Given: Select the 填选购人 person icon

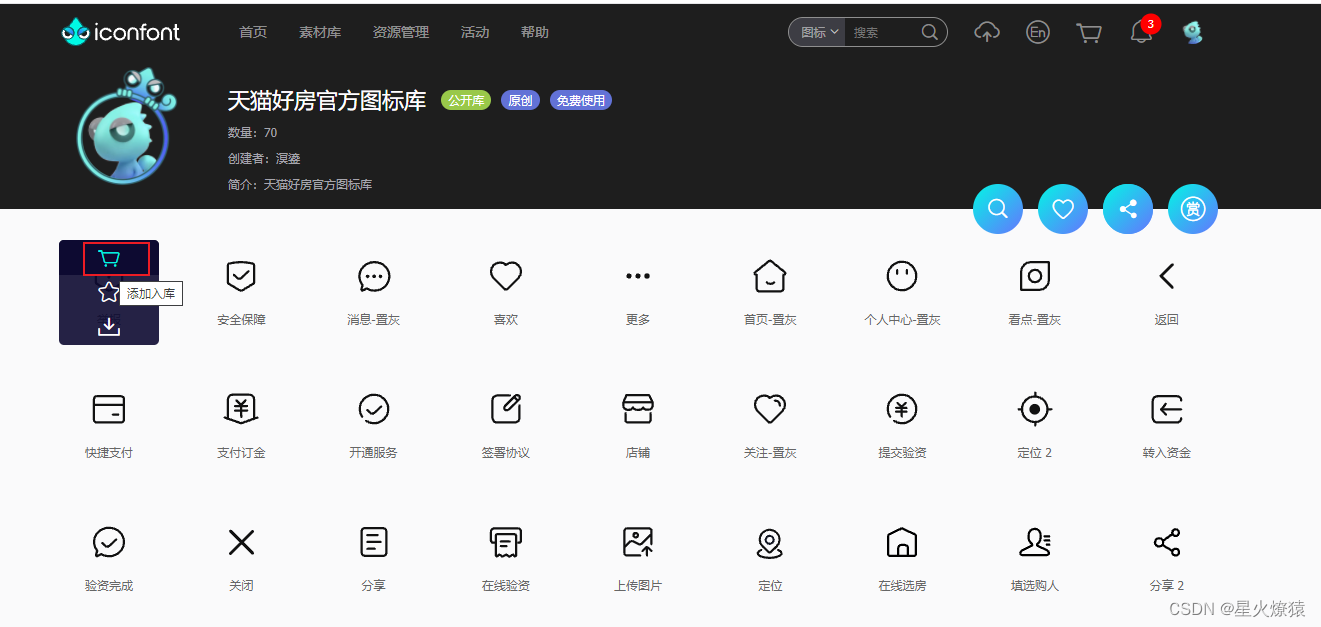Looking at the screenshot, I should pyautogui.click(x=1035, y=542).
